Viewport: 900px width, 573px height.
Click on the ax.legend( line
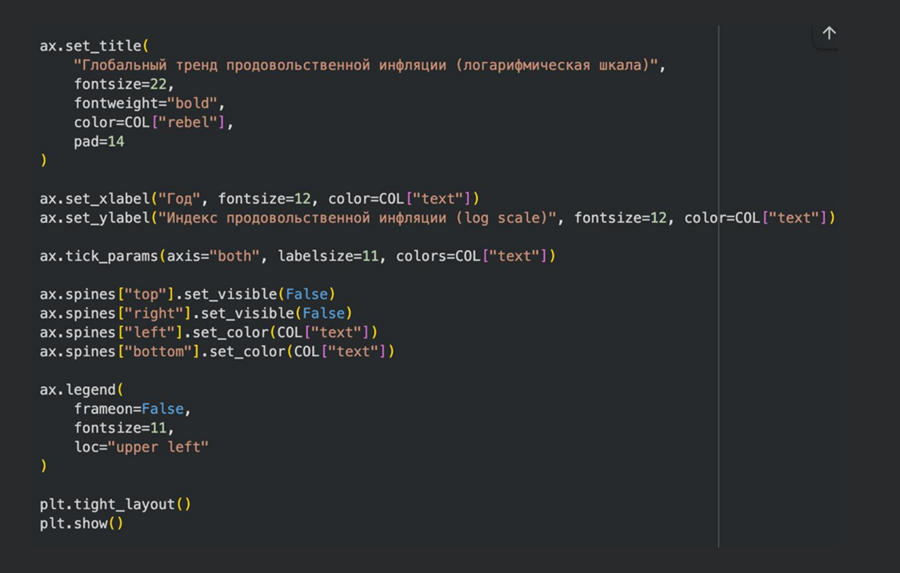tap(82, 390)
